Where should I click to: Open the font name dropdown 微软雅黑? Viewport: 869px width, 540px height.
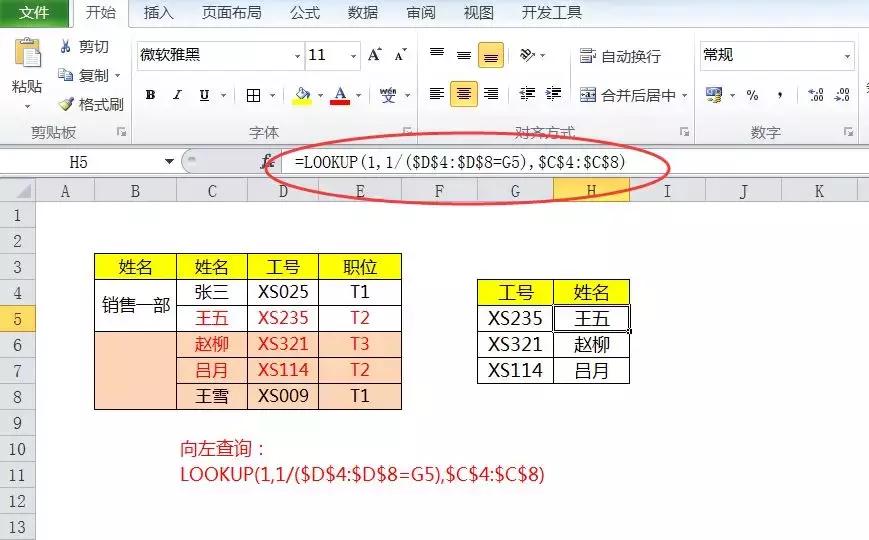[x=297, y=55]
